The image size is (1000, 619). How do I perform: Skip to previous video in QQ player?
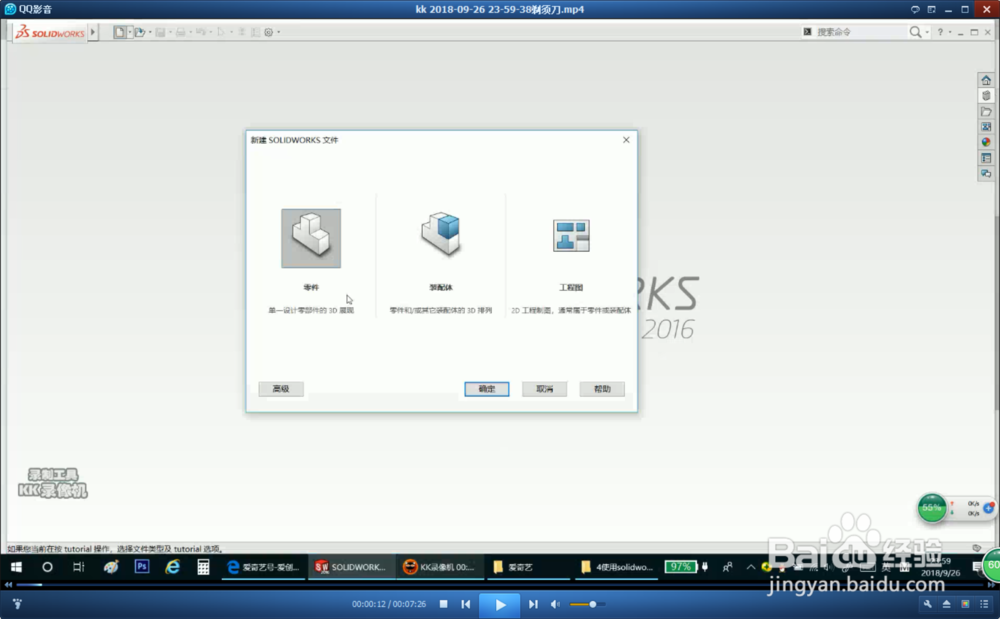[x=466, y=604]
